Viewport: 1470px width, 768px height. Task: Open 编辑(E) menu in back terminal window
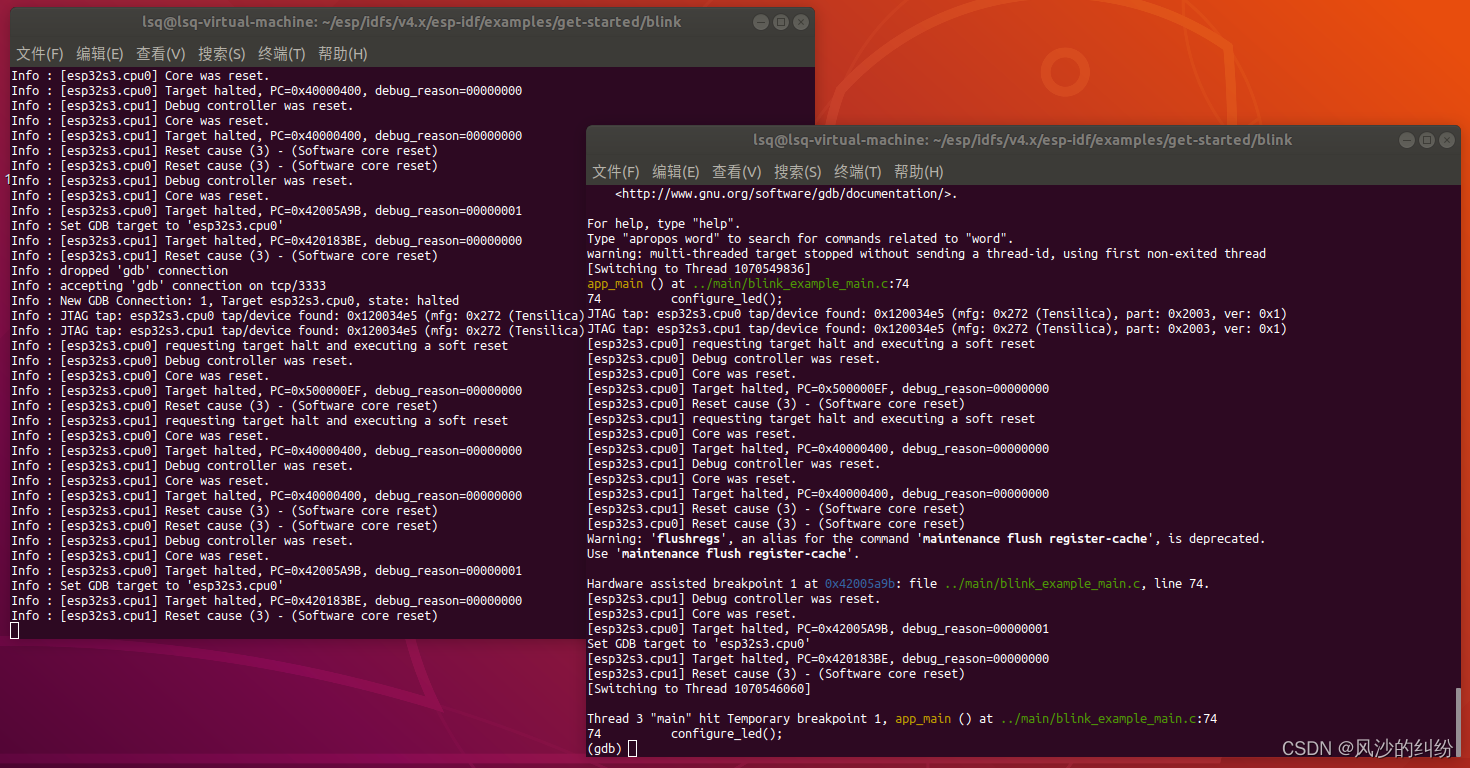[100, 54]
